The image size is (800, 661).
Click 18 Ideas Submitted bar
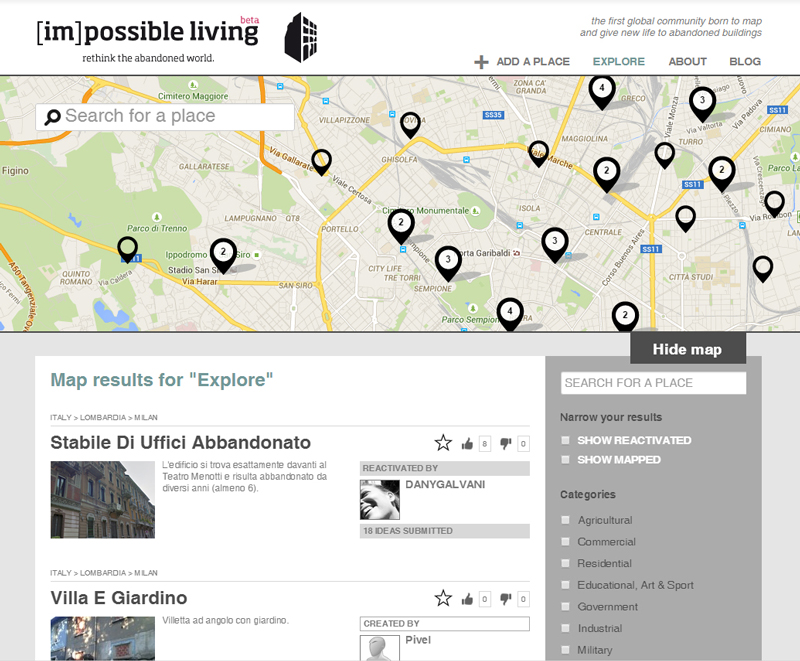tap(444, 531)
